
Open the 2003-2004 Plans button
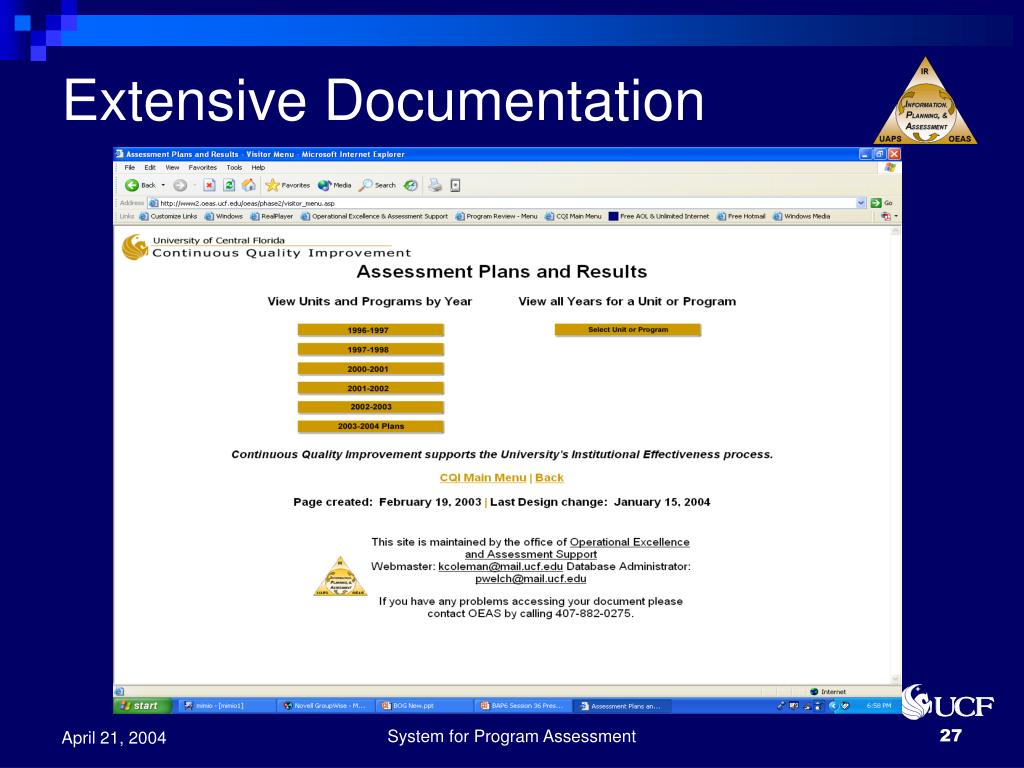click(x=370, y=426)
